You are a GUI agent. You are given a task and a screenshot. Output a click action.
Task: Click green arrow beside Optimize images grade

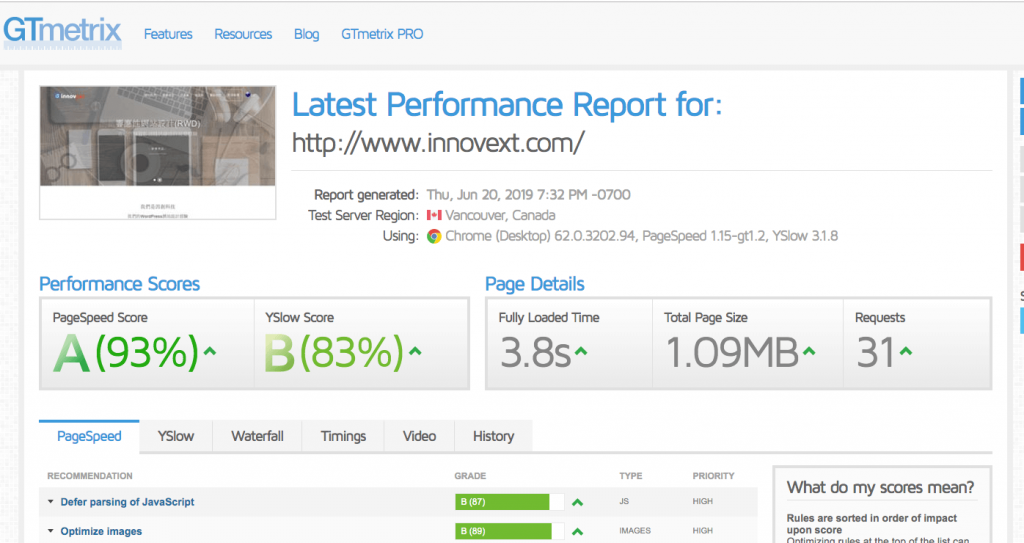click(x=577, y=531)
